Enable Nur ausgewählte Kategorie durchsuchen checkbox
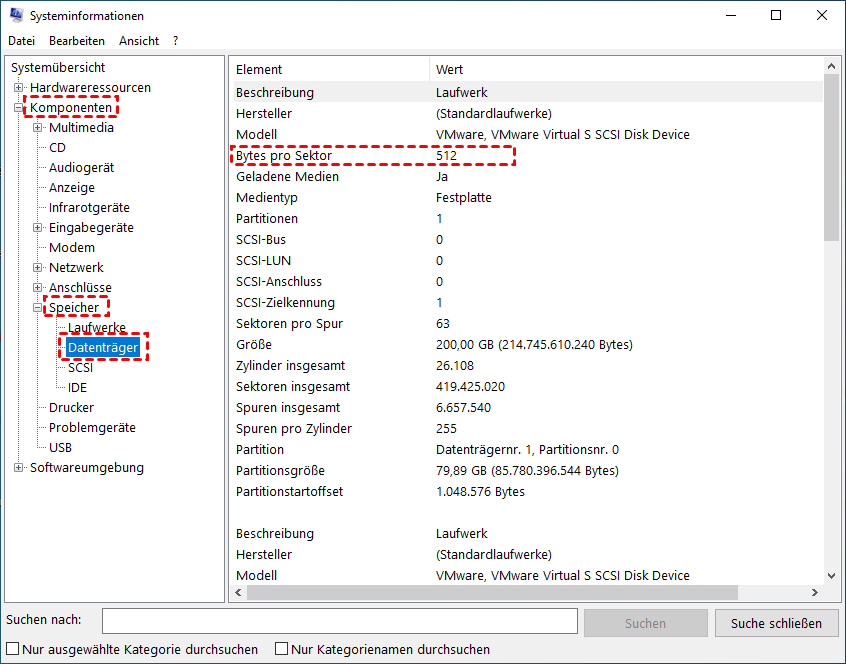Image resolution: width=846 pixels, height=664 pixels. (x=12, y=649)
